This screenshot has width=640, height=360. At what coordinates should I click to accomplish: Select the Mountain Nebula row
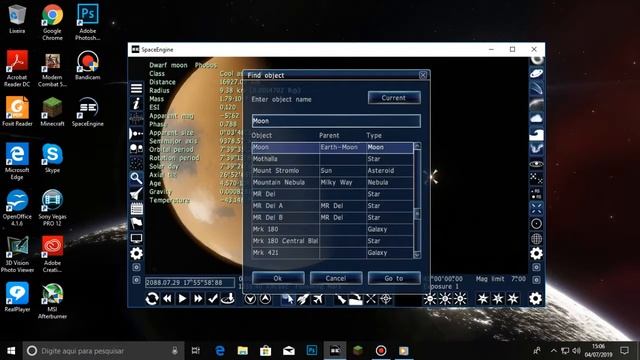[332, 182]
